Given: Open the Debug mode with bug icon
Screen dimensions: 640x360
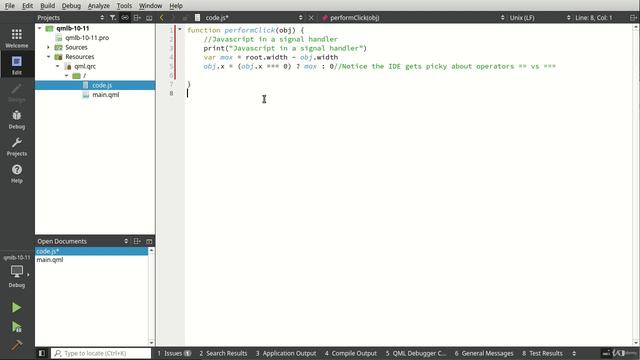Looking at the screenshot, I should (17, 120).
